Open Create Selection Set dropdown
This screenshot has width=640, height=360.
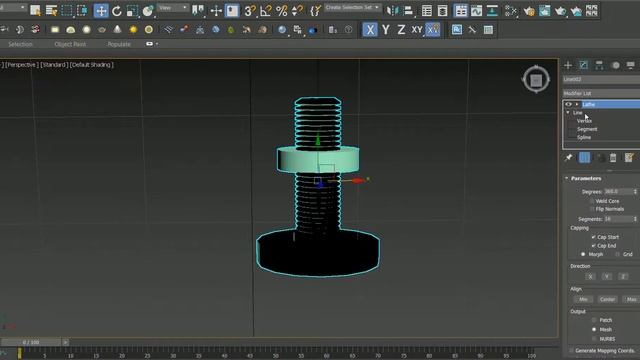point(352,7)
